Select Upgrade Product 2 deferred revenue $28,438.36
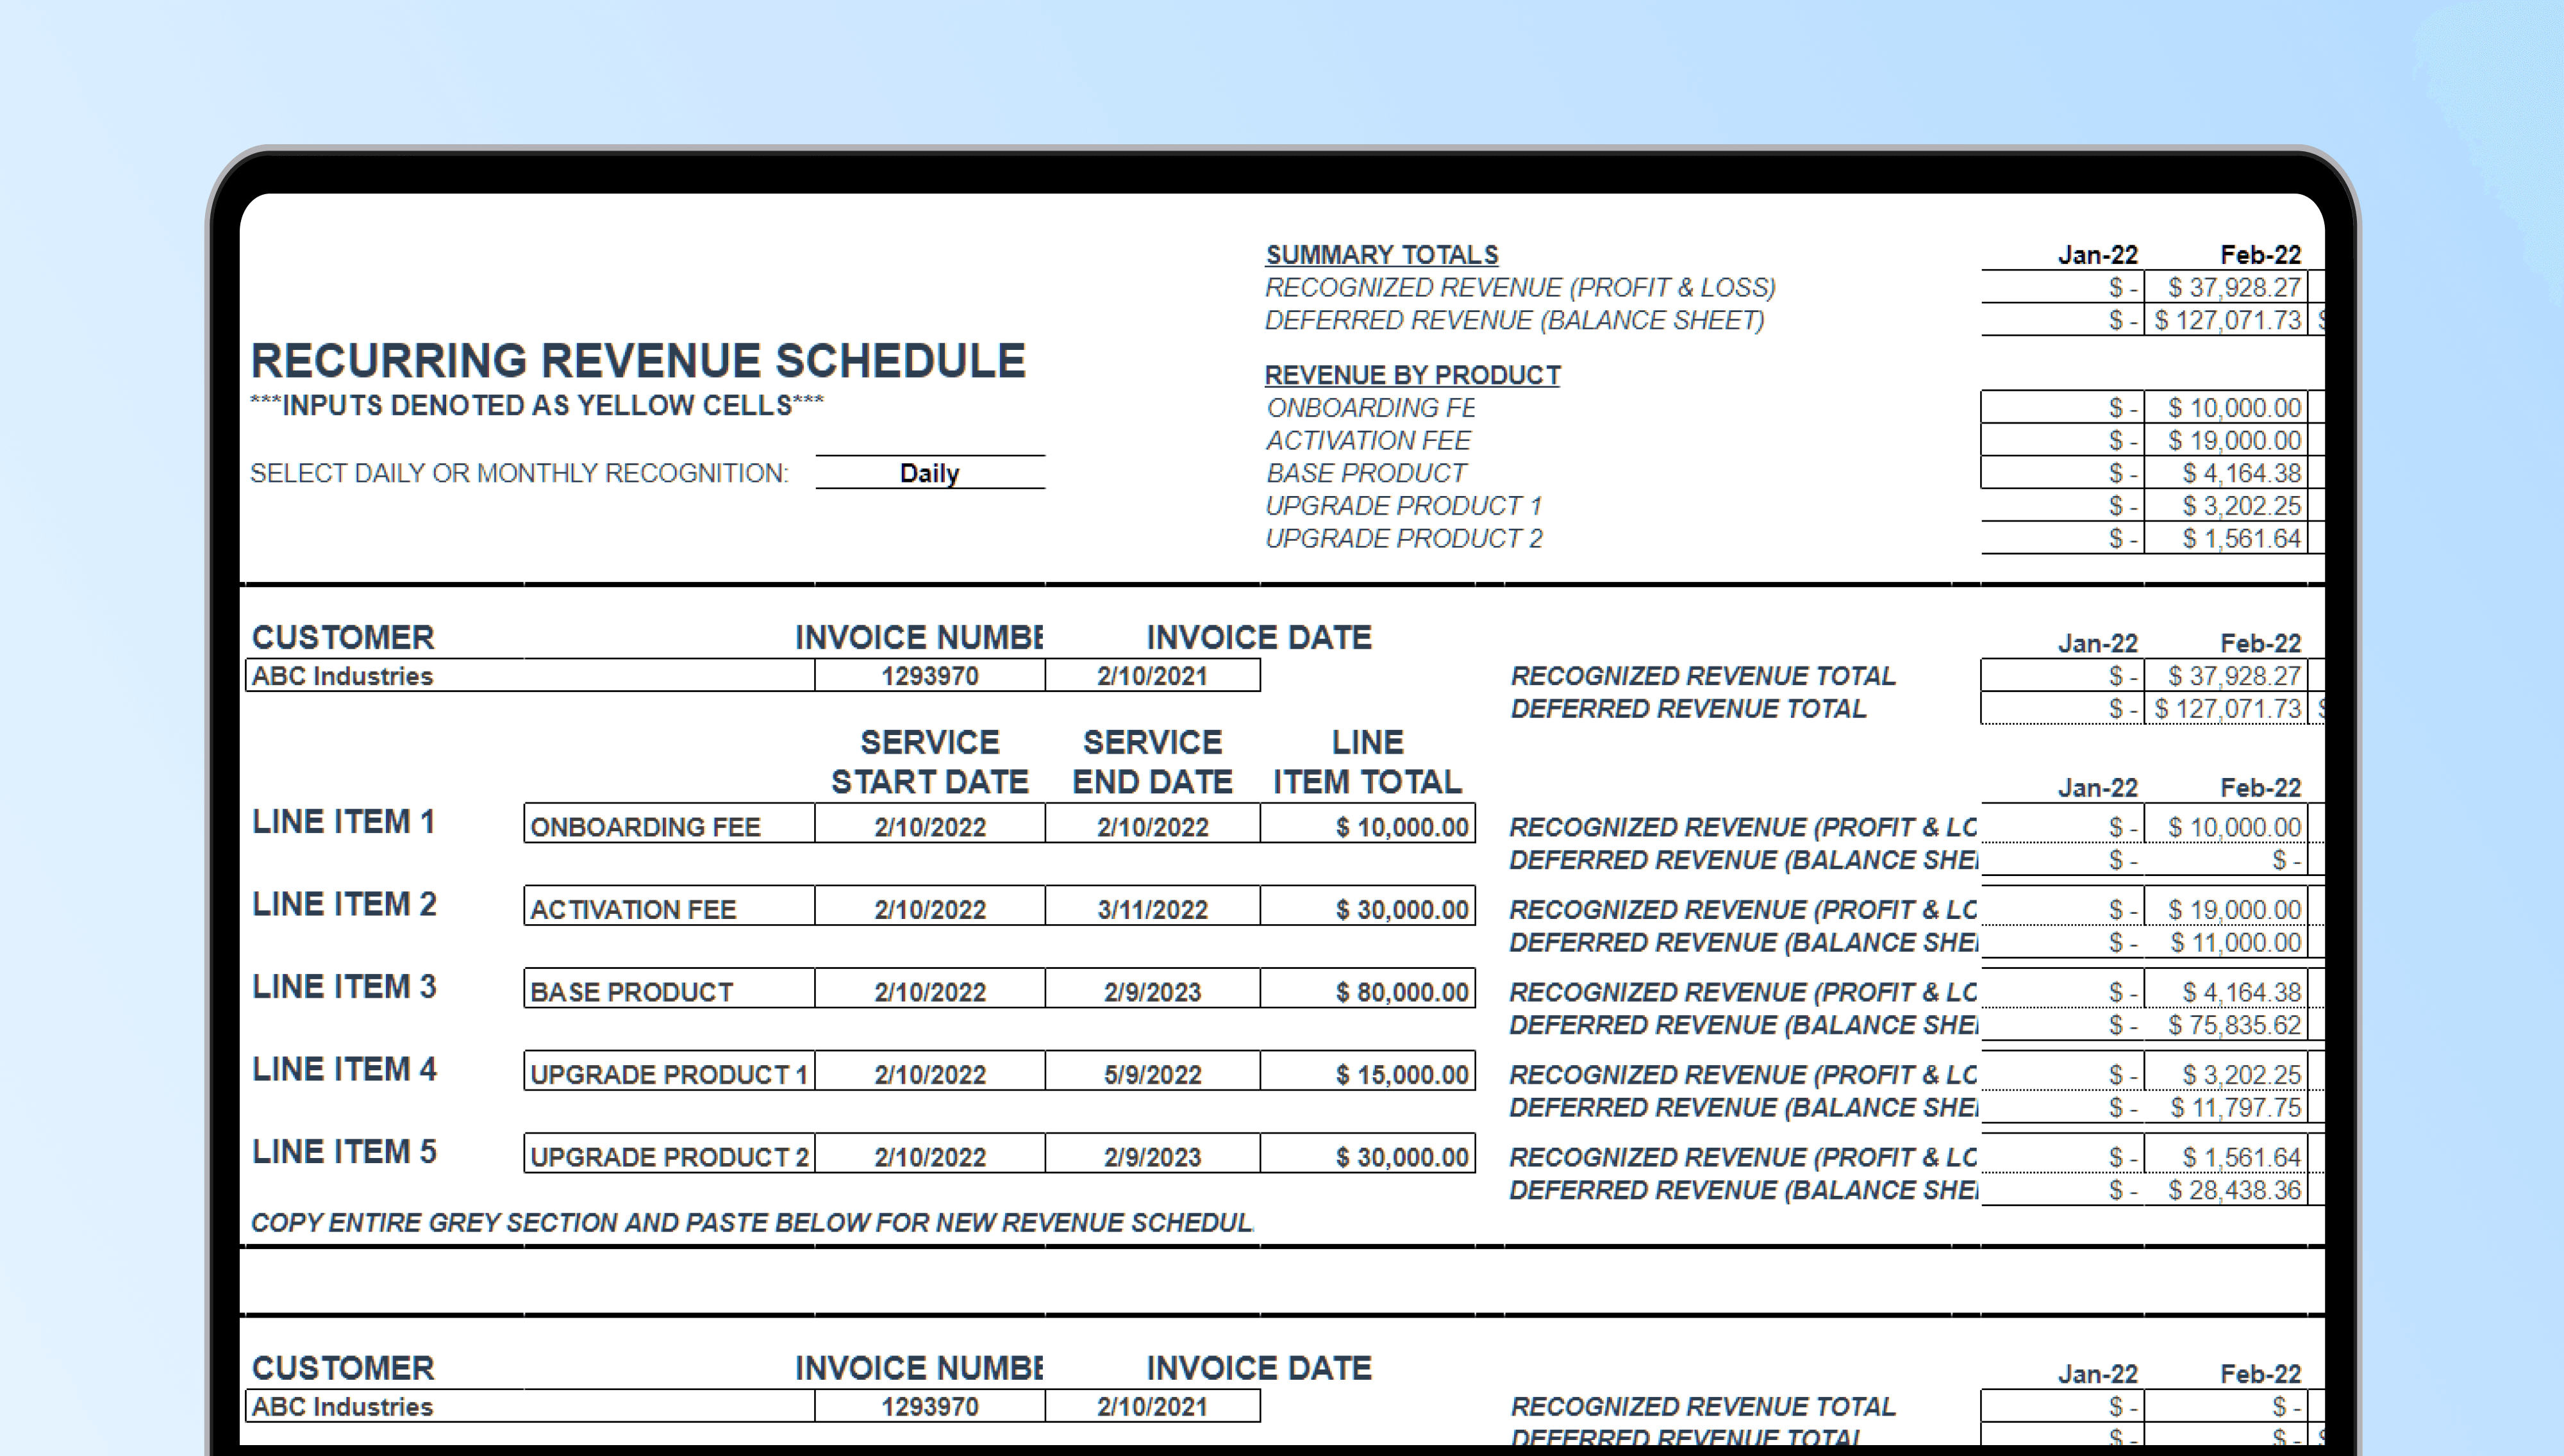 pos(2226,1191)
